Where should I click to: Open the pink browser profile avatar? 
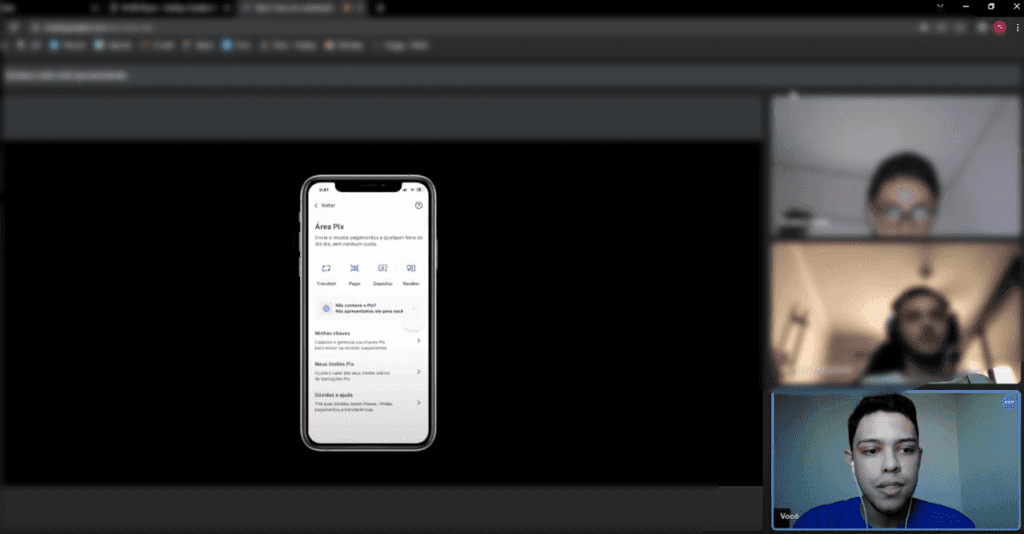pyautogui.click(x=1000, y=27)
